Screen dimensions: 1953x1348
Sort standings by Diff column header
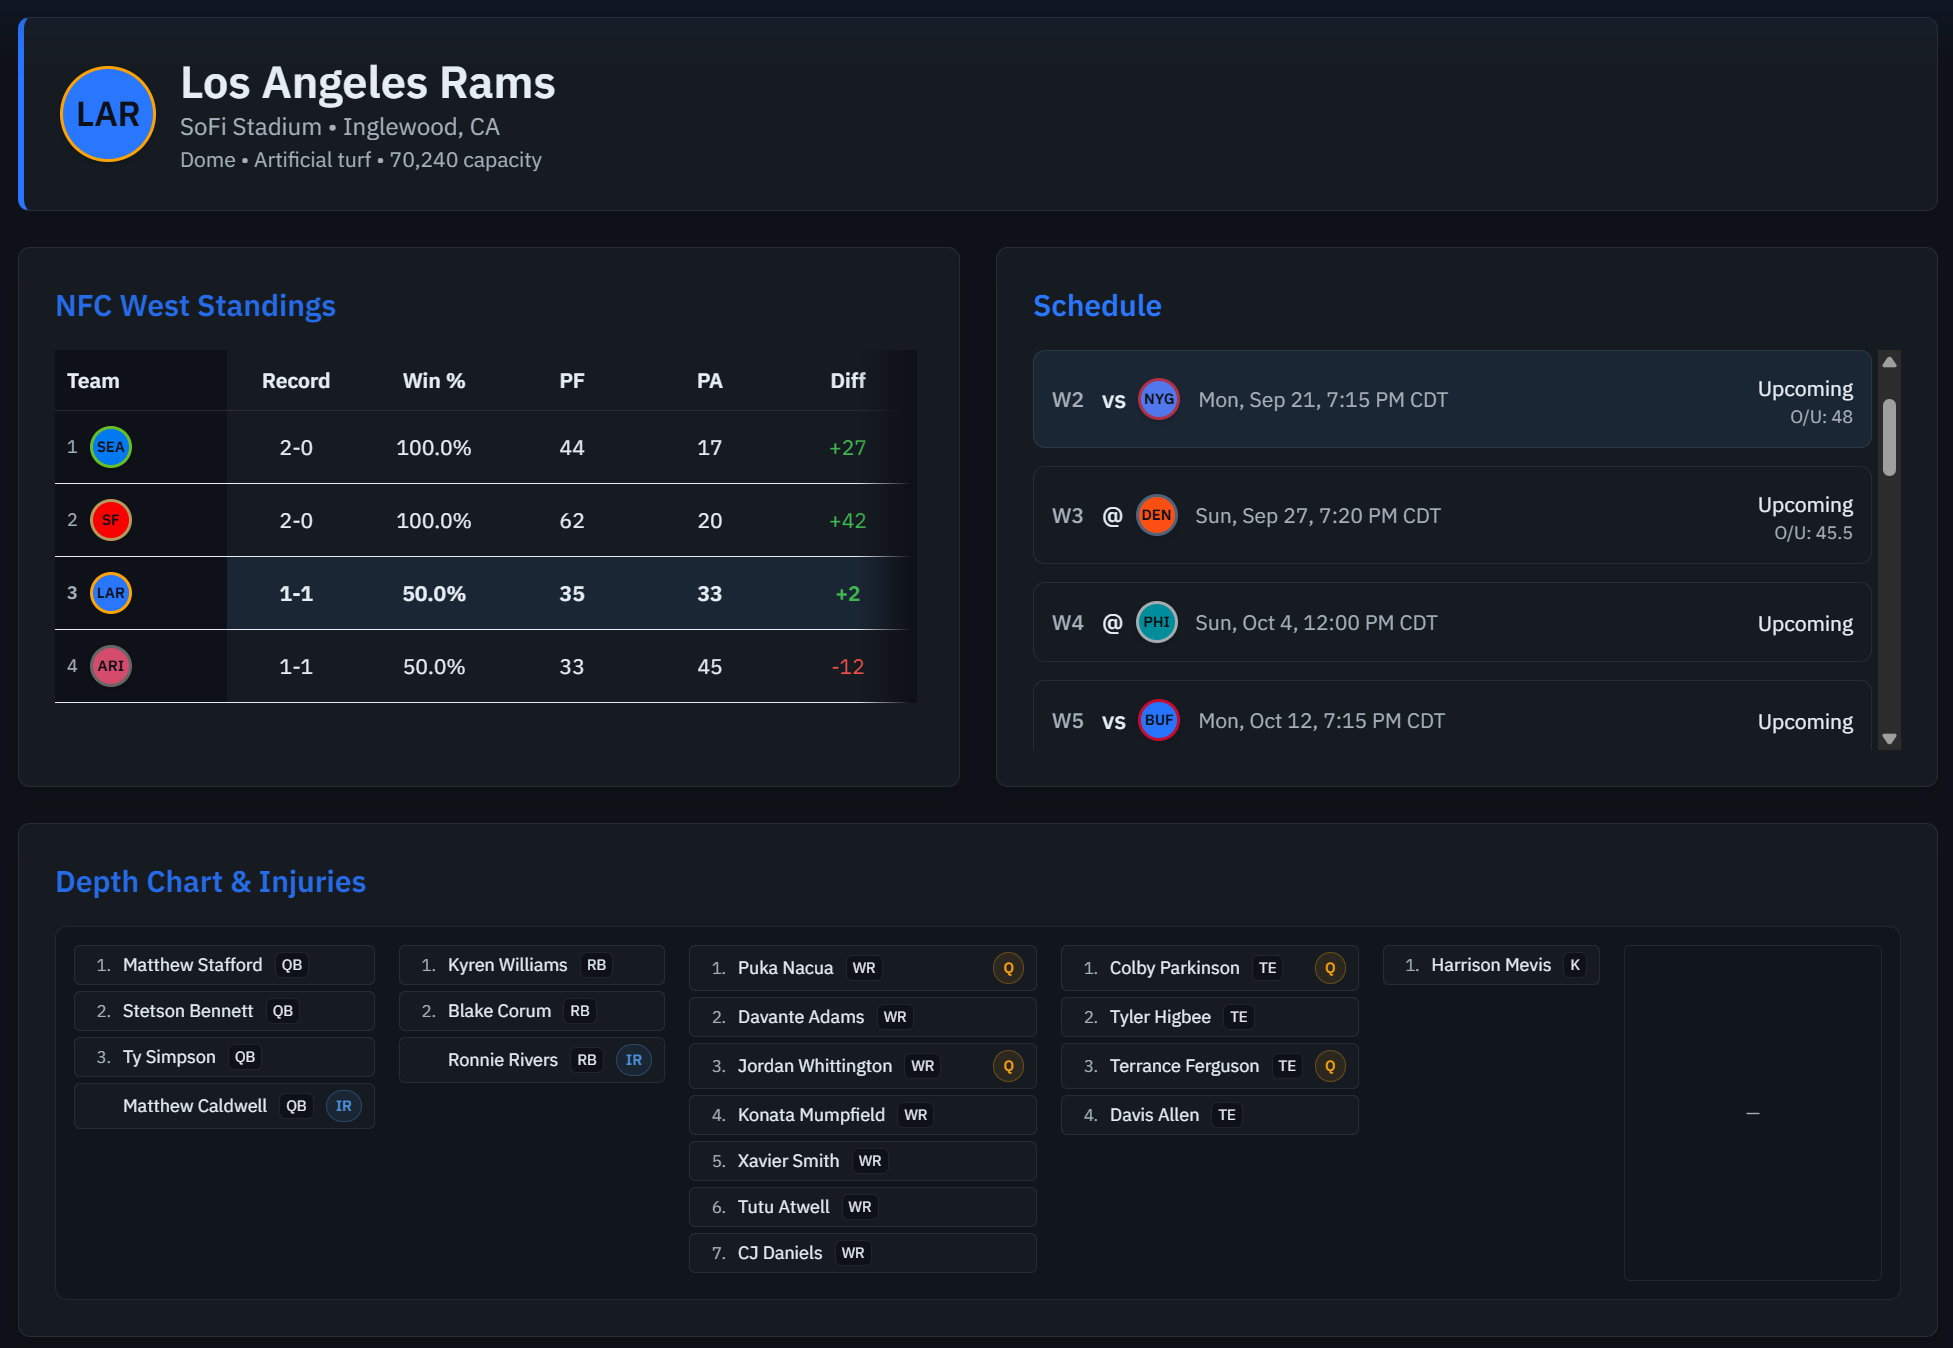(848, 381)
